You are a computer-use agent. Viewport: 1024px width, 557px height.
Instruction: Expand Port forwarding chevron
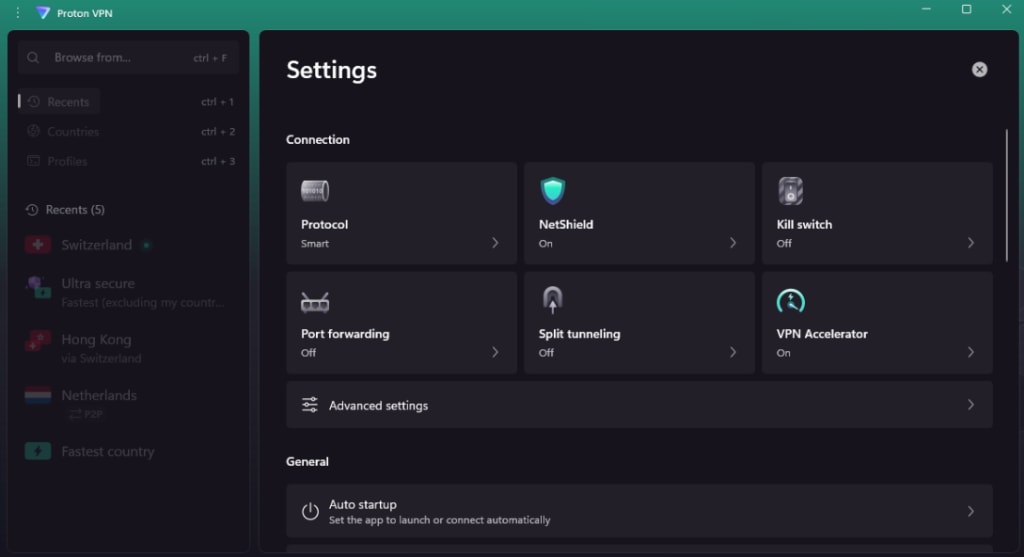pos(495,353)
